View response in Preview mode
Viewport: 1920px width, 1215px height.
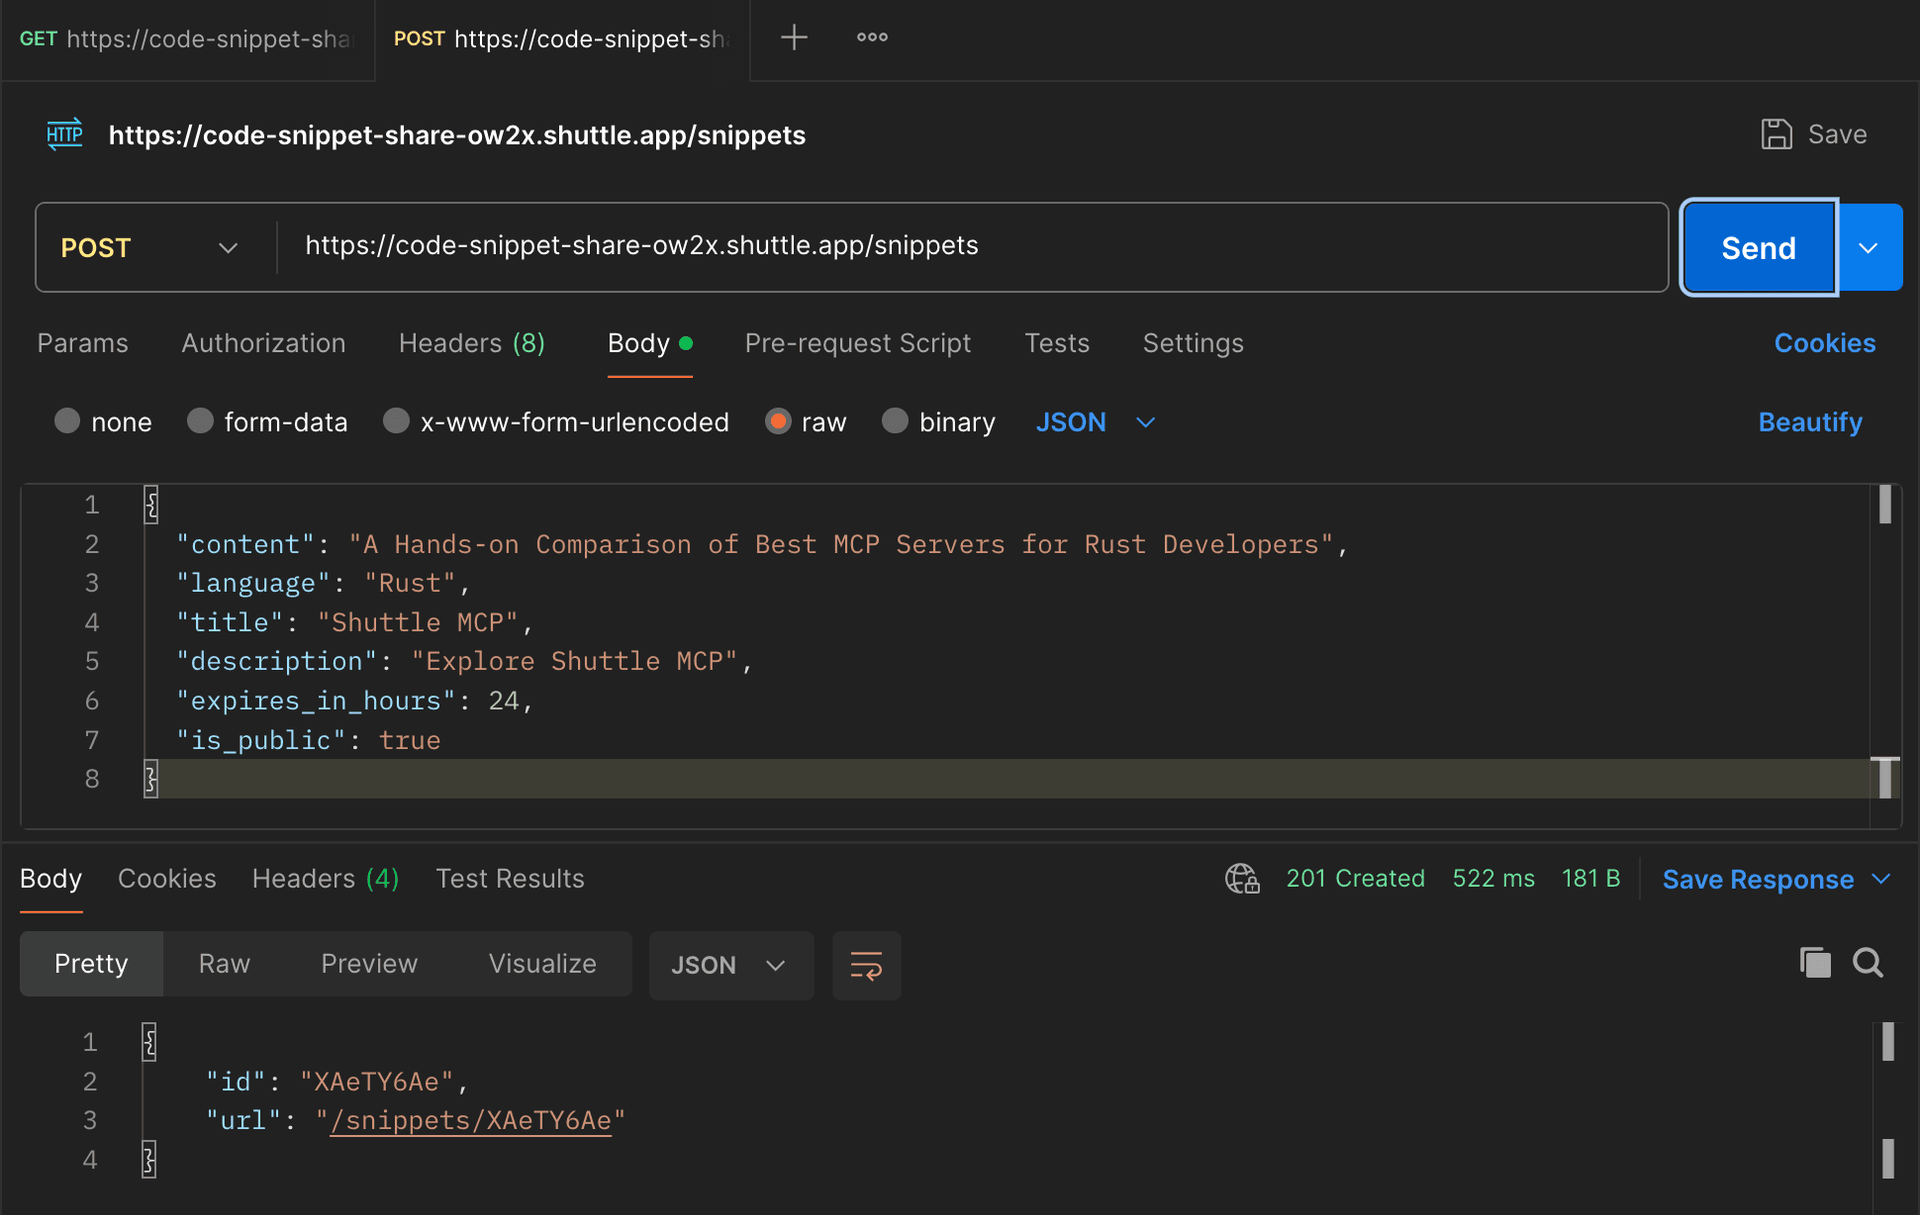point(369,963)
